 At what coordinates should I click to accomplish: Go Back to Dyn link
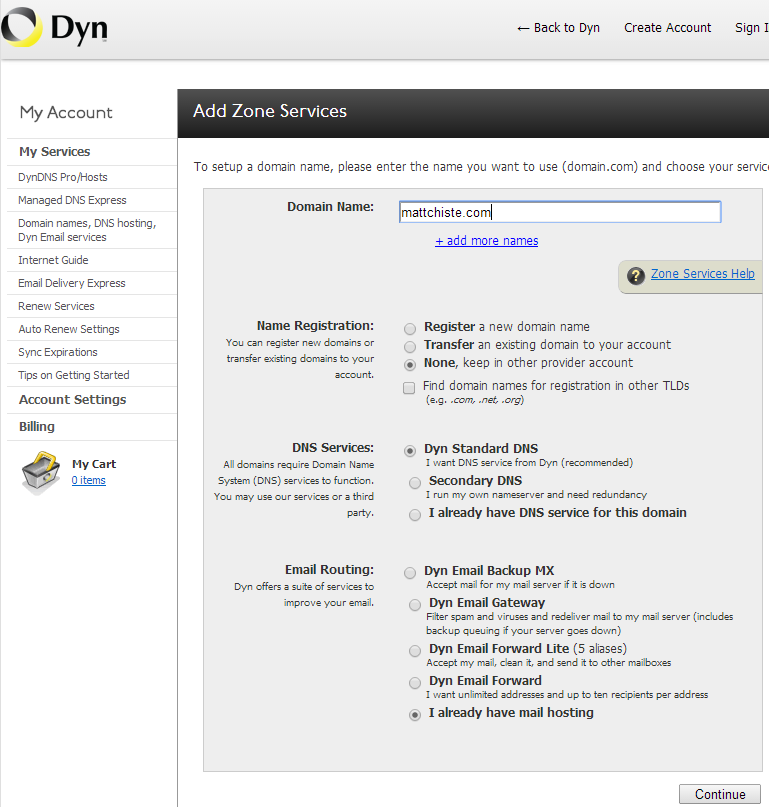pyautogui.click(x=558, y=28)
